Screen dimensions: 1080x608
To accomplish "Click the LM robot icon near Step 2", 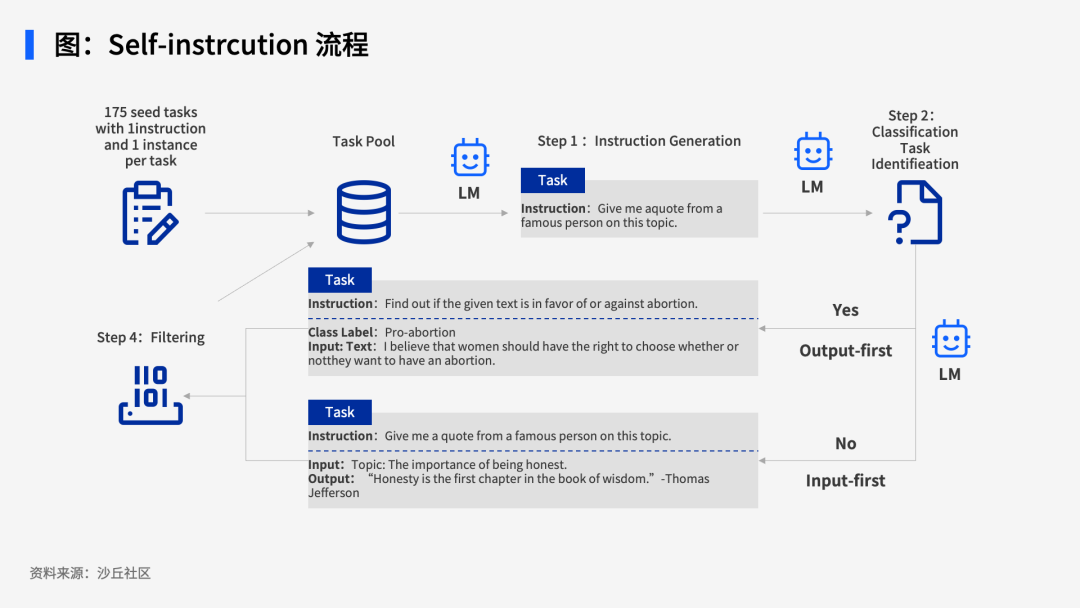I will (x=813, y=151).
